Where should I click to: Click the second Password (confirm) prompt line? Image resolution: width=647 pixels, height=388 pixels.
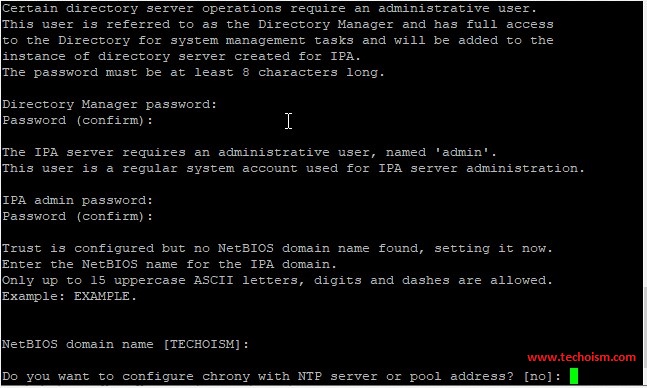(x=78, y=217)
